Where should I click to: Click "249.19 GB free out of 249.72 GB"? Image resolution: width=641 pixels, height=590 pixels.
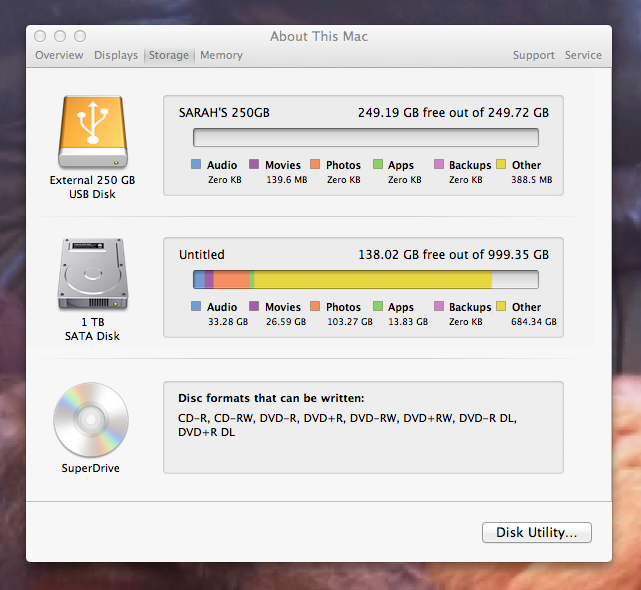pos(453,112)
